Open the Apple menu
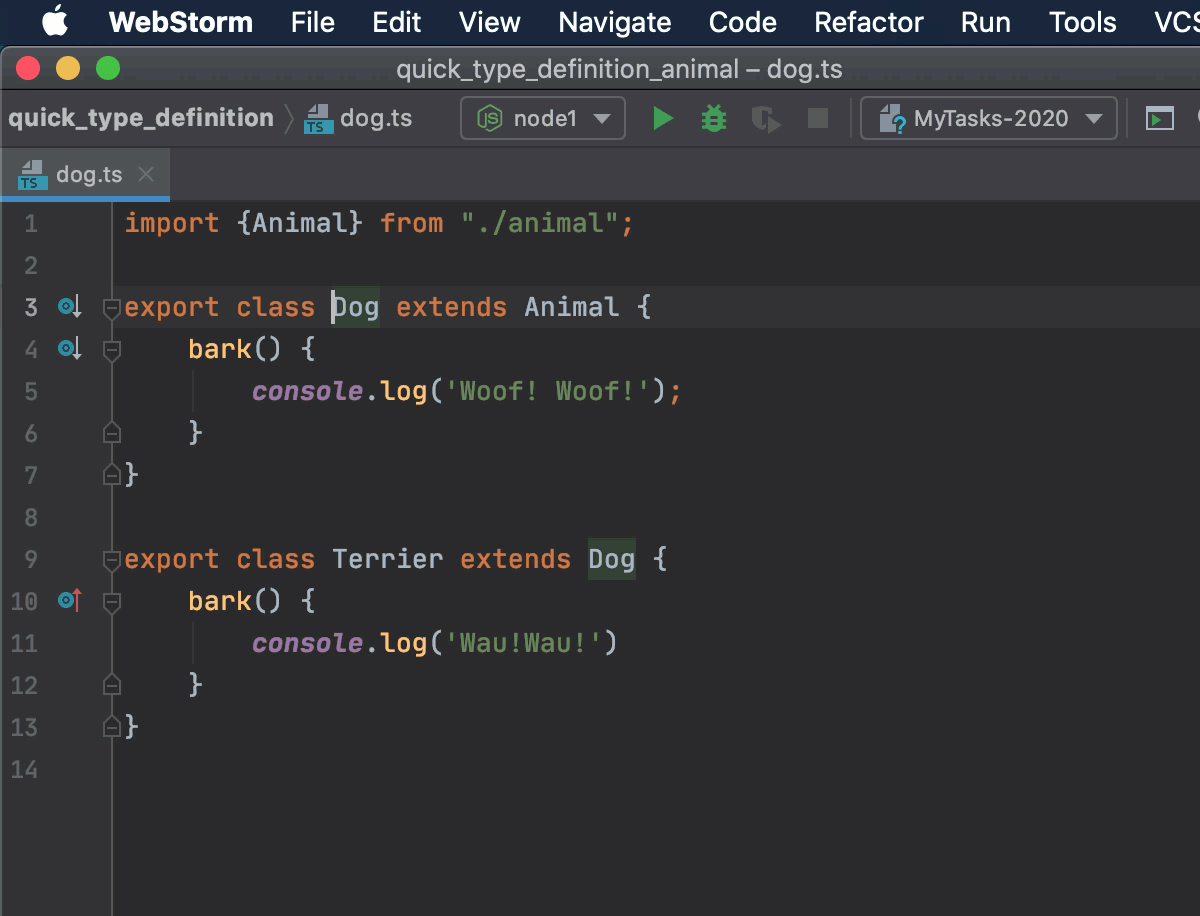 click(x=55, y=21)
